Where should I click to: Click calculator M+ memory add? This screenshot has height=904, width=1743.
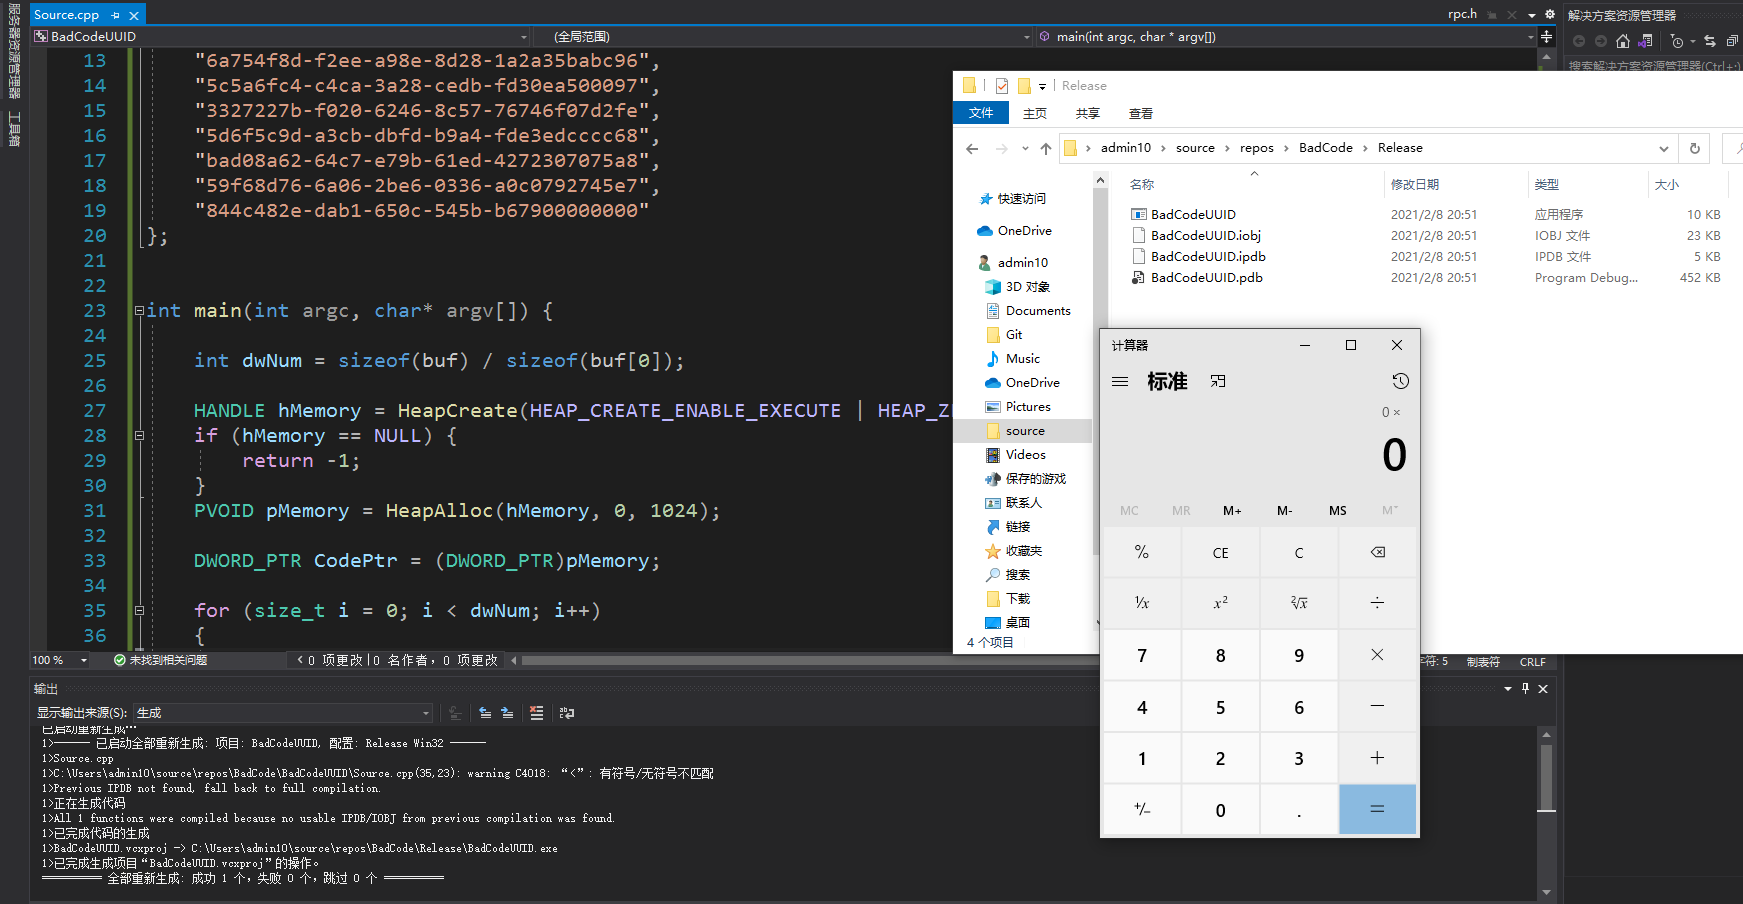pyautogui.click(x=1232, y=510)
